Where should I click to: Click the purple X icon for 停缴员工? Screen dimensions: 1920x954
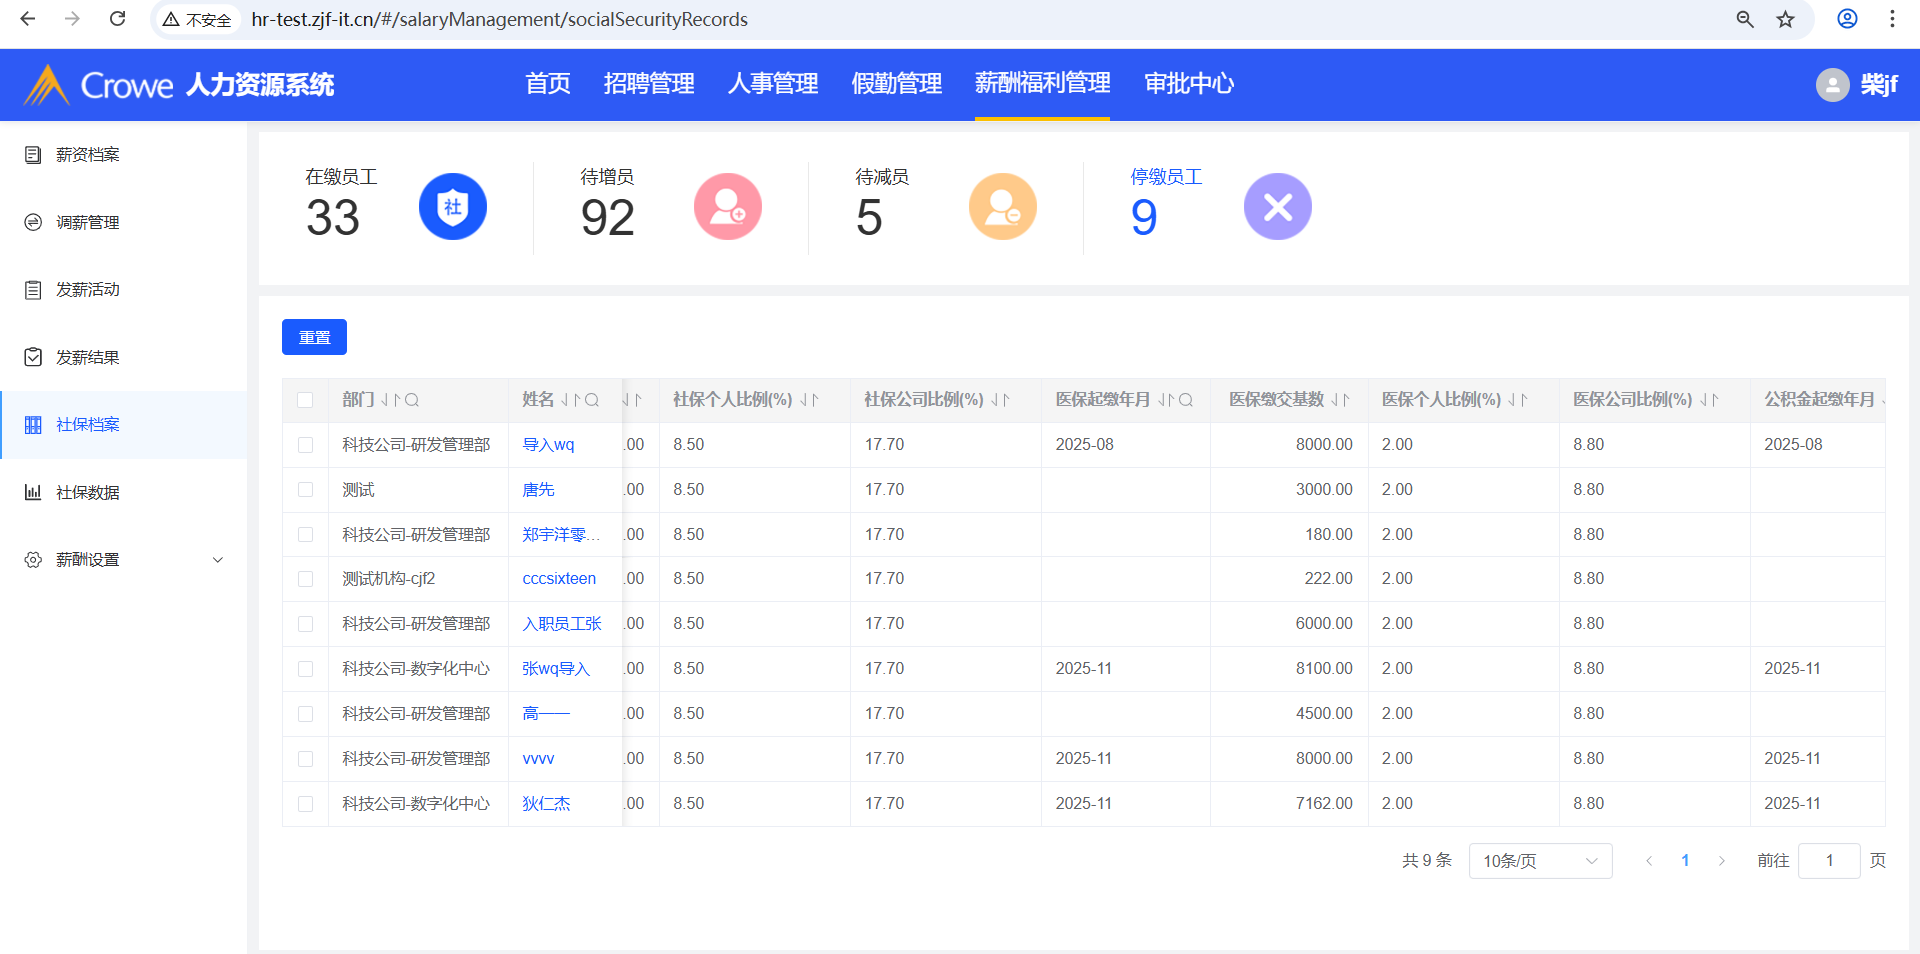[1277, 207]
